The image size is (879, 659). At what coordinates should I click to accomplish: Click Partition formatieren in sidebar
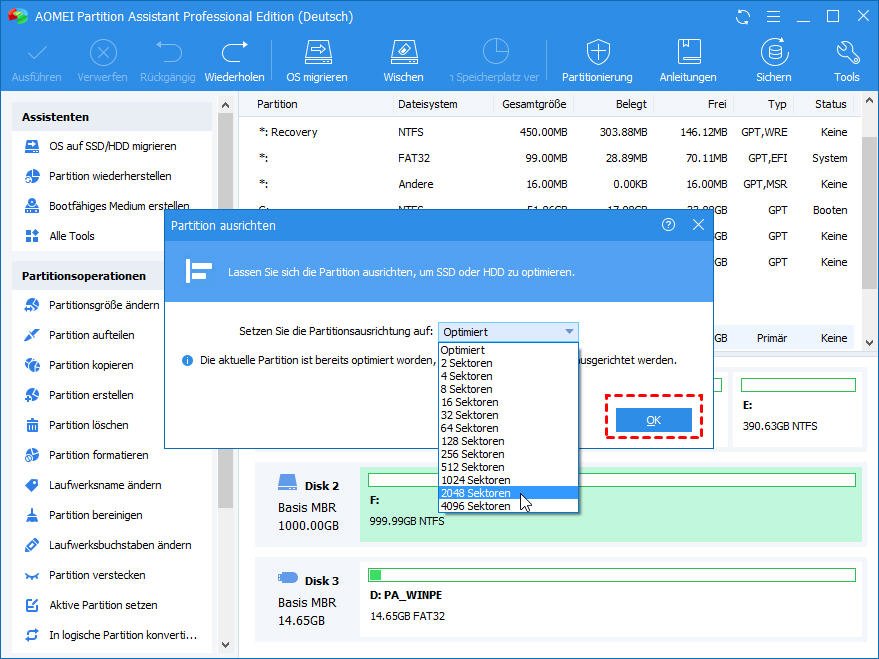[x=98, y=455]
